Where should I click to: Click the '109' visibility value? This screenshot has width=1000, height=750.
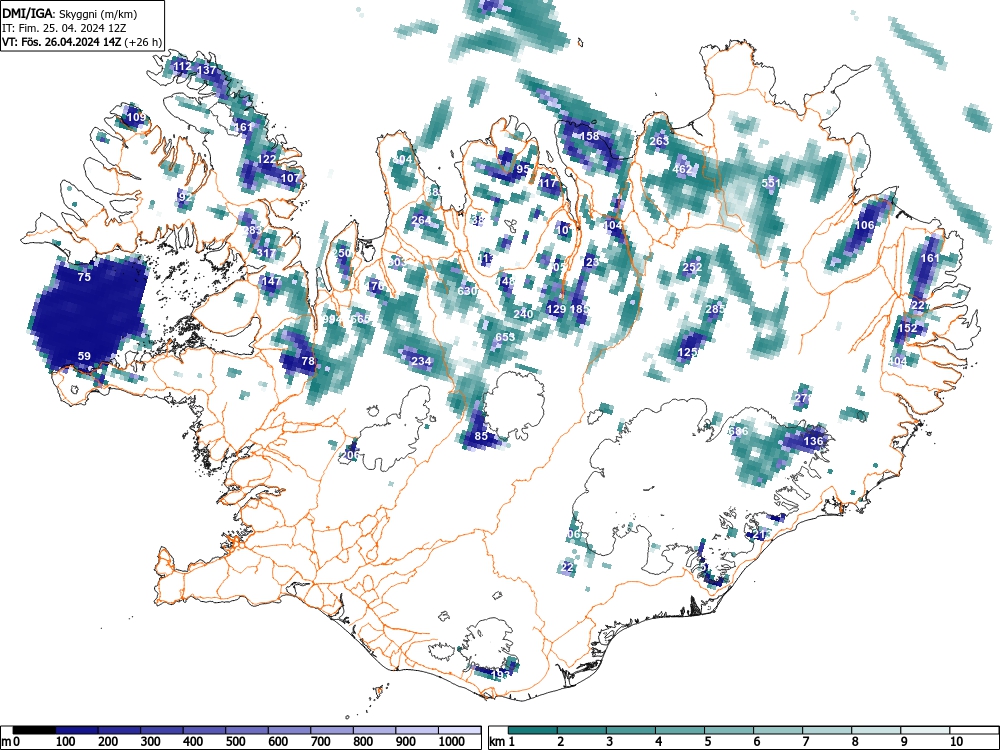tap(136, 117)
